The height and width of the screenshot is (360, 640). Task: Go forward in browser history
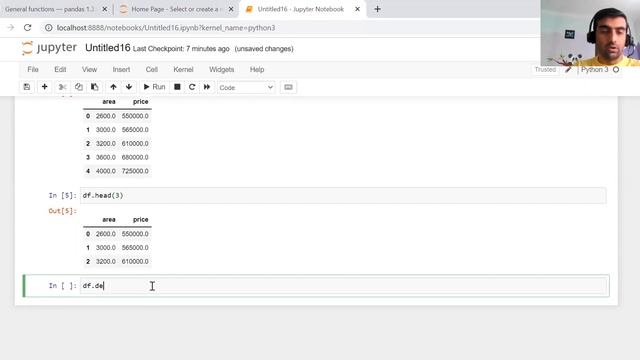pos(11,28)
